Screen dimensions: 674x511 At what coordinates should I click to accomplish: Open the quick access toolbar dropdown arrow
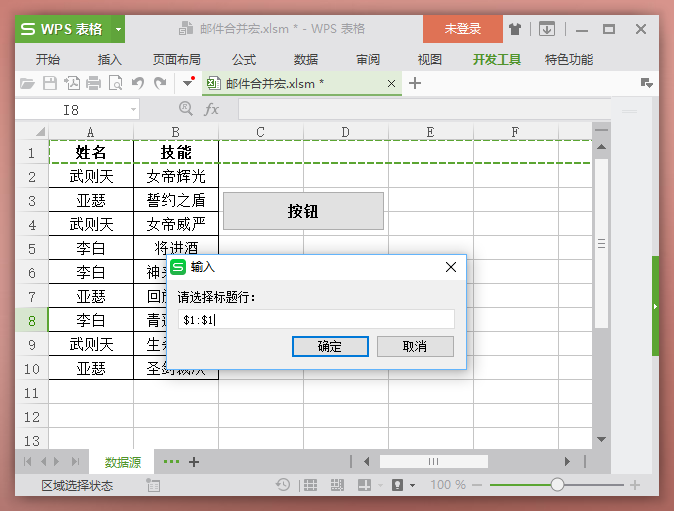(187, 83)
